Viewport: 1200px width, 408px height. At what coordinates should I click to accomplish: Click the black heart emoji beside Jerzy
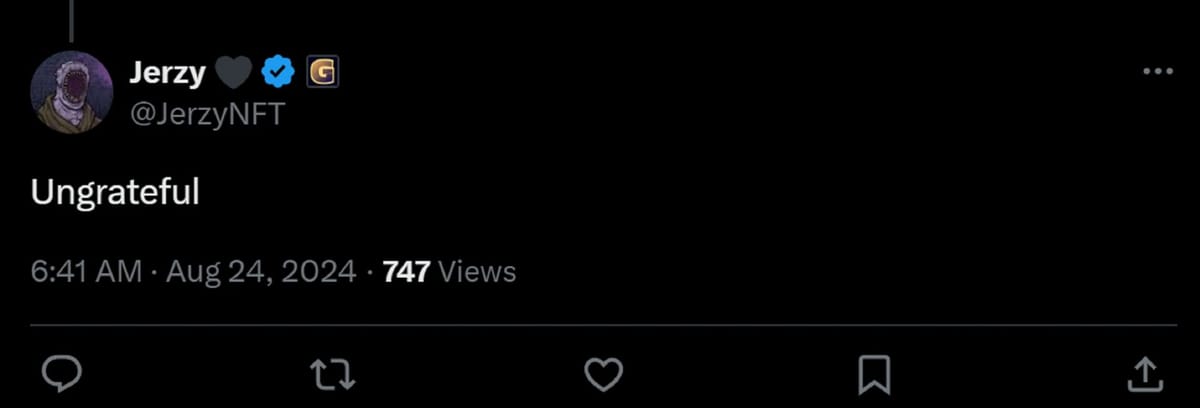pyautogui.click(x=233, y=73)
